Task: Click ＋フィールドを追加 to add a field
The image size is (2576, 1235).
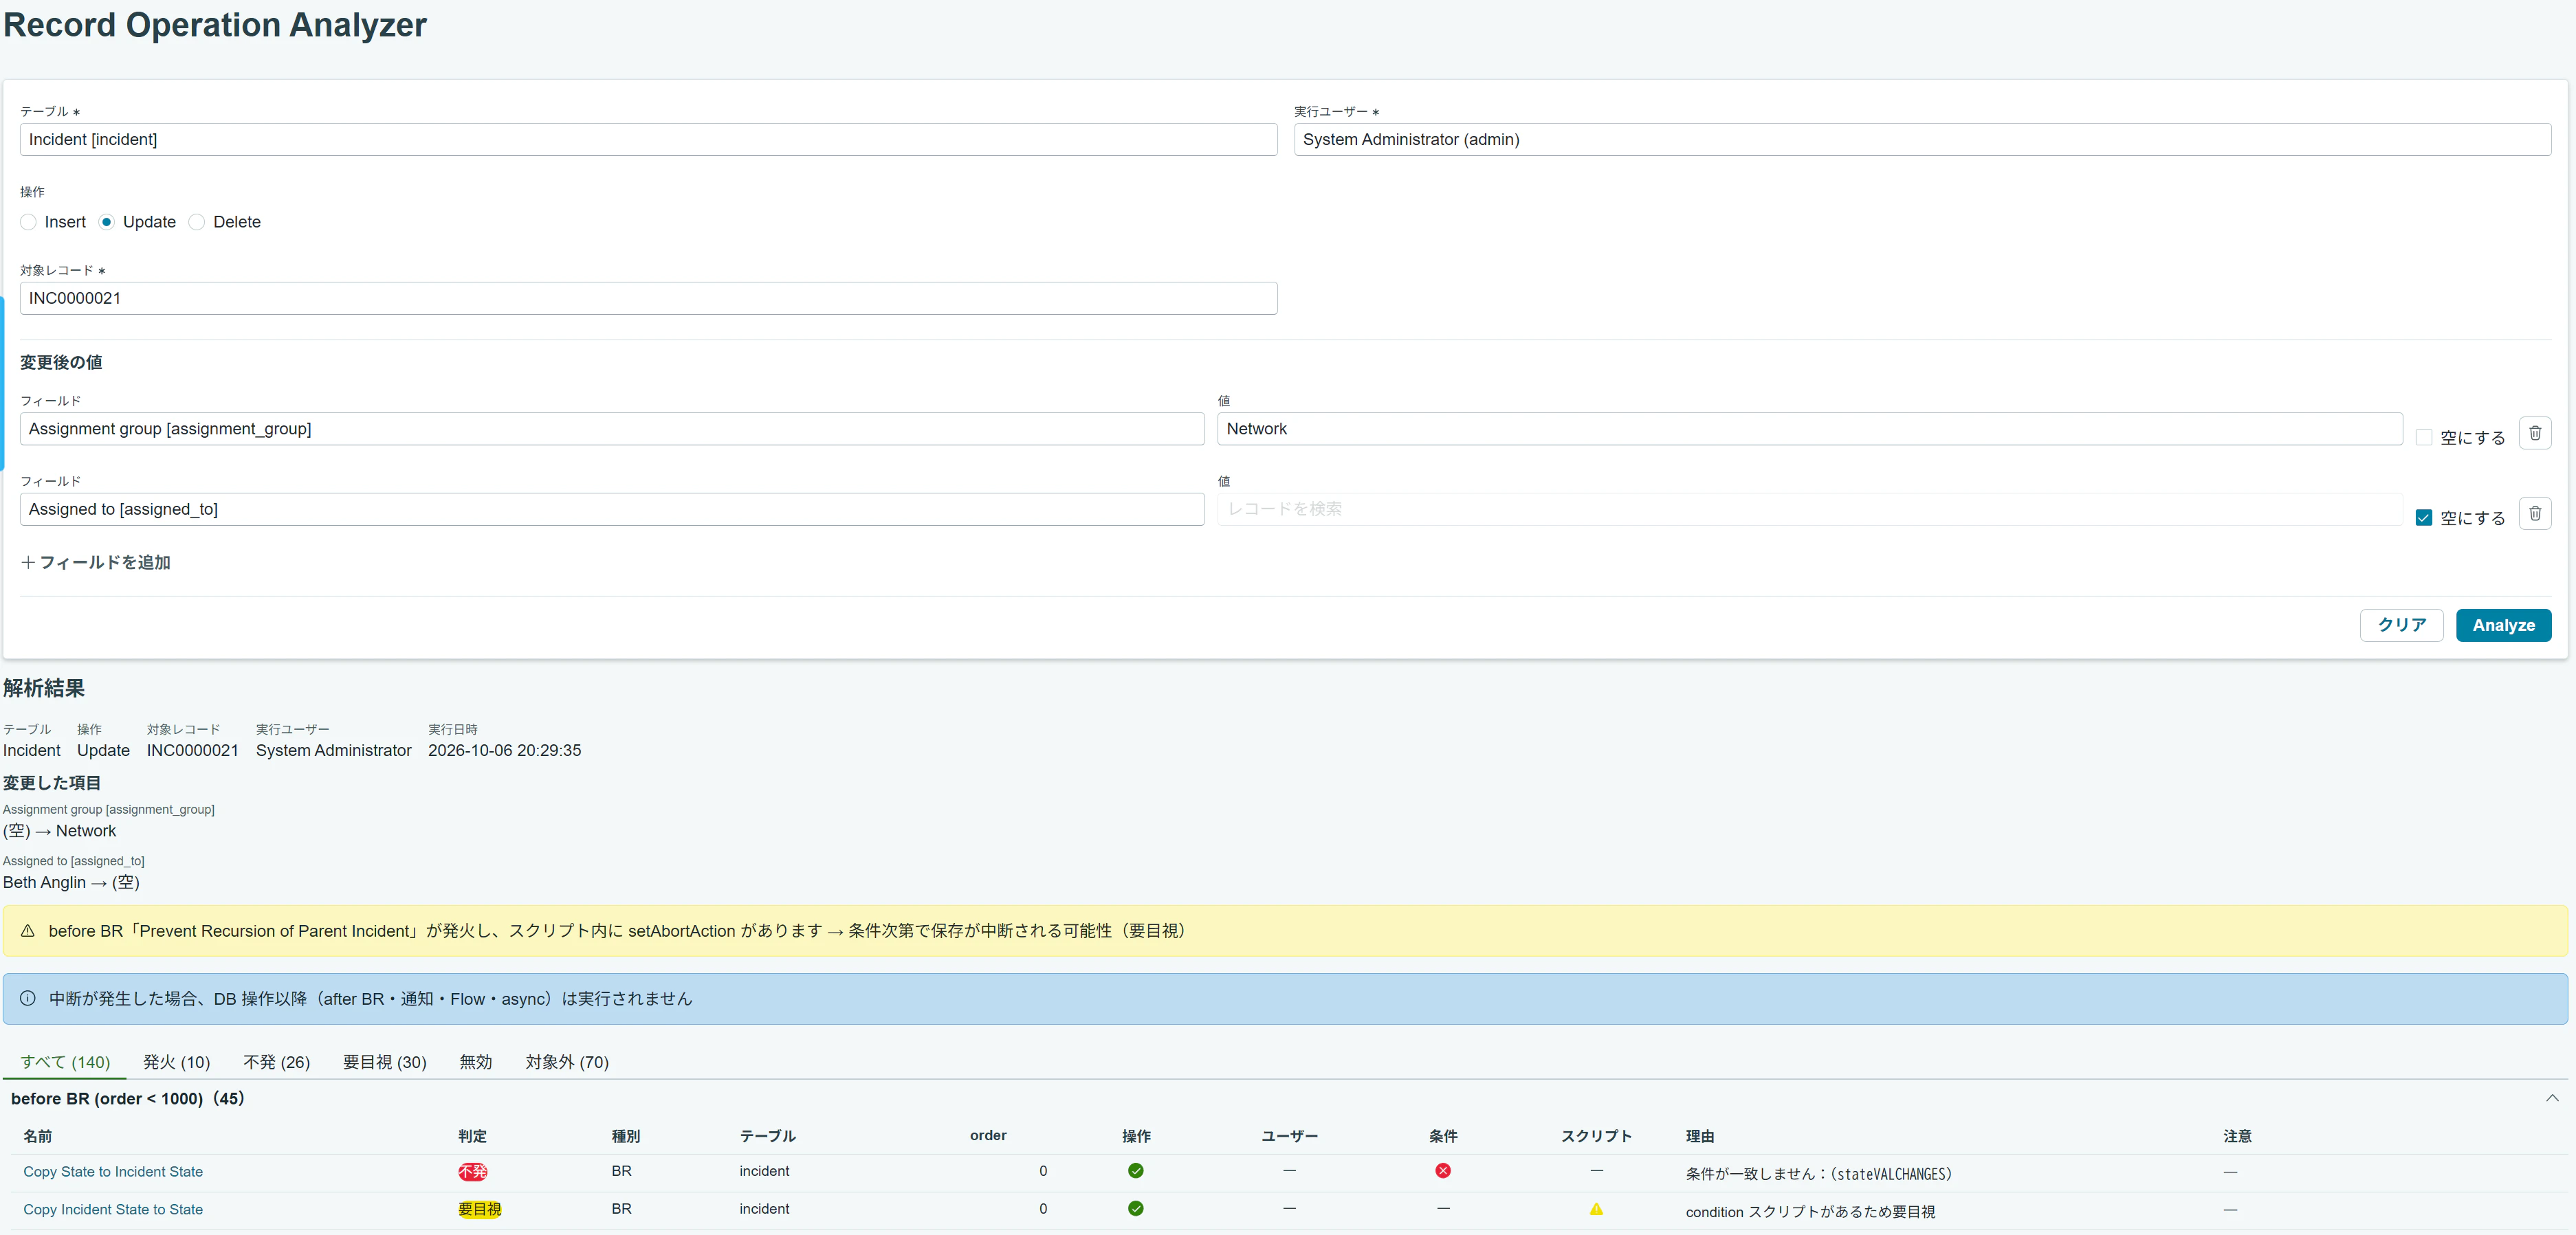Action: tap(95, 562)
